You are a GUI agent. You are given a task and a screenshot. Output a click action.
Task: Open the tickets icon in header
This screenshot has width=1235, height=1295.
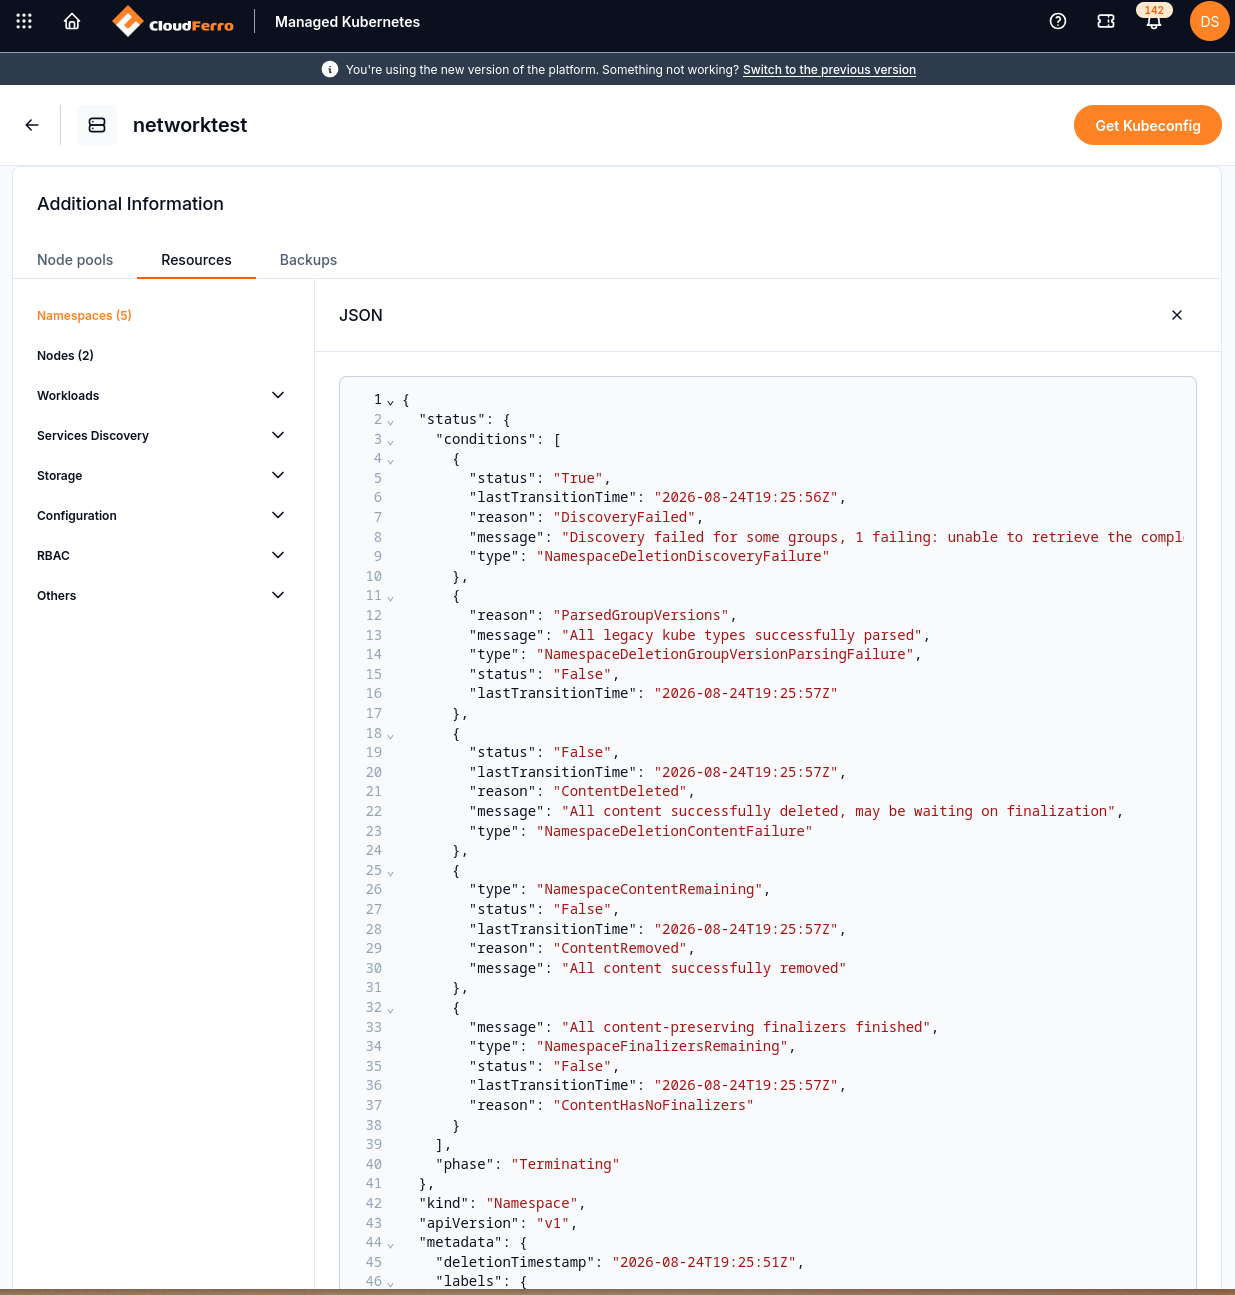click(x=1106, y=21)
